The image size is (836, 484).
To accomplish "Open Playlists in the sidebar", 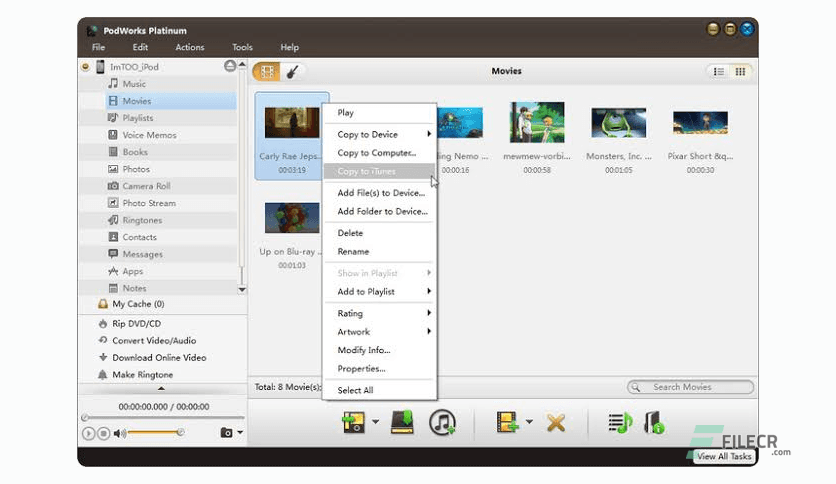I will coord(138,118).
